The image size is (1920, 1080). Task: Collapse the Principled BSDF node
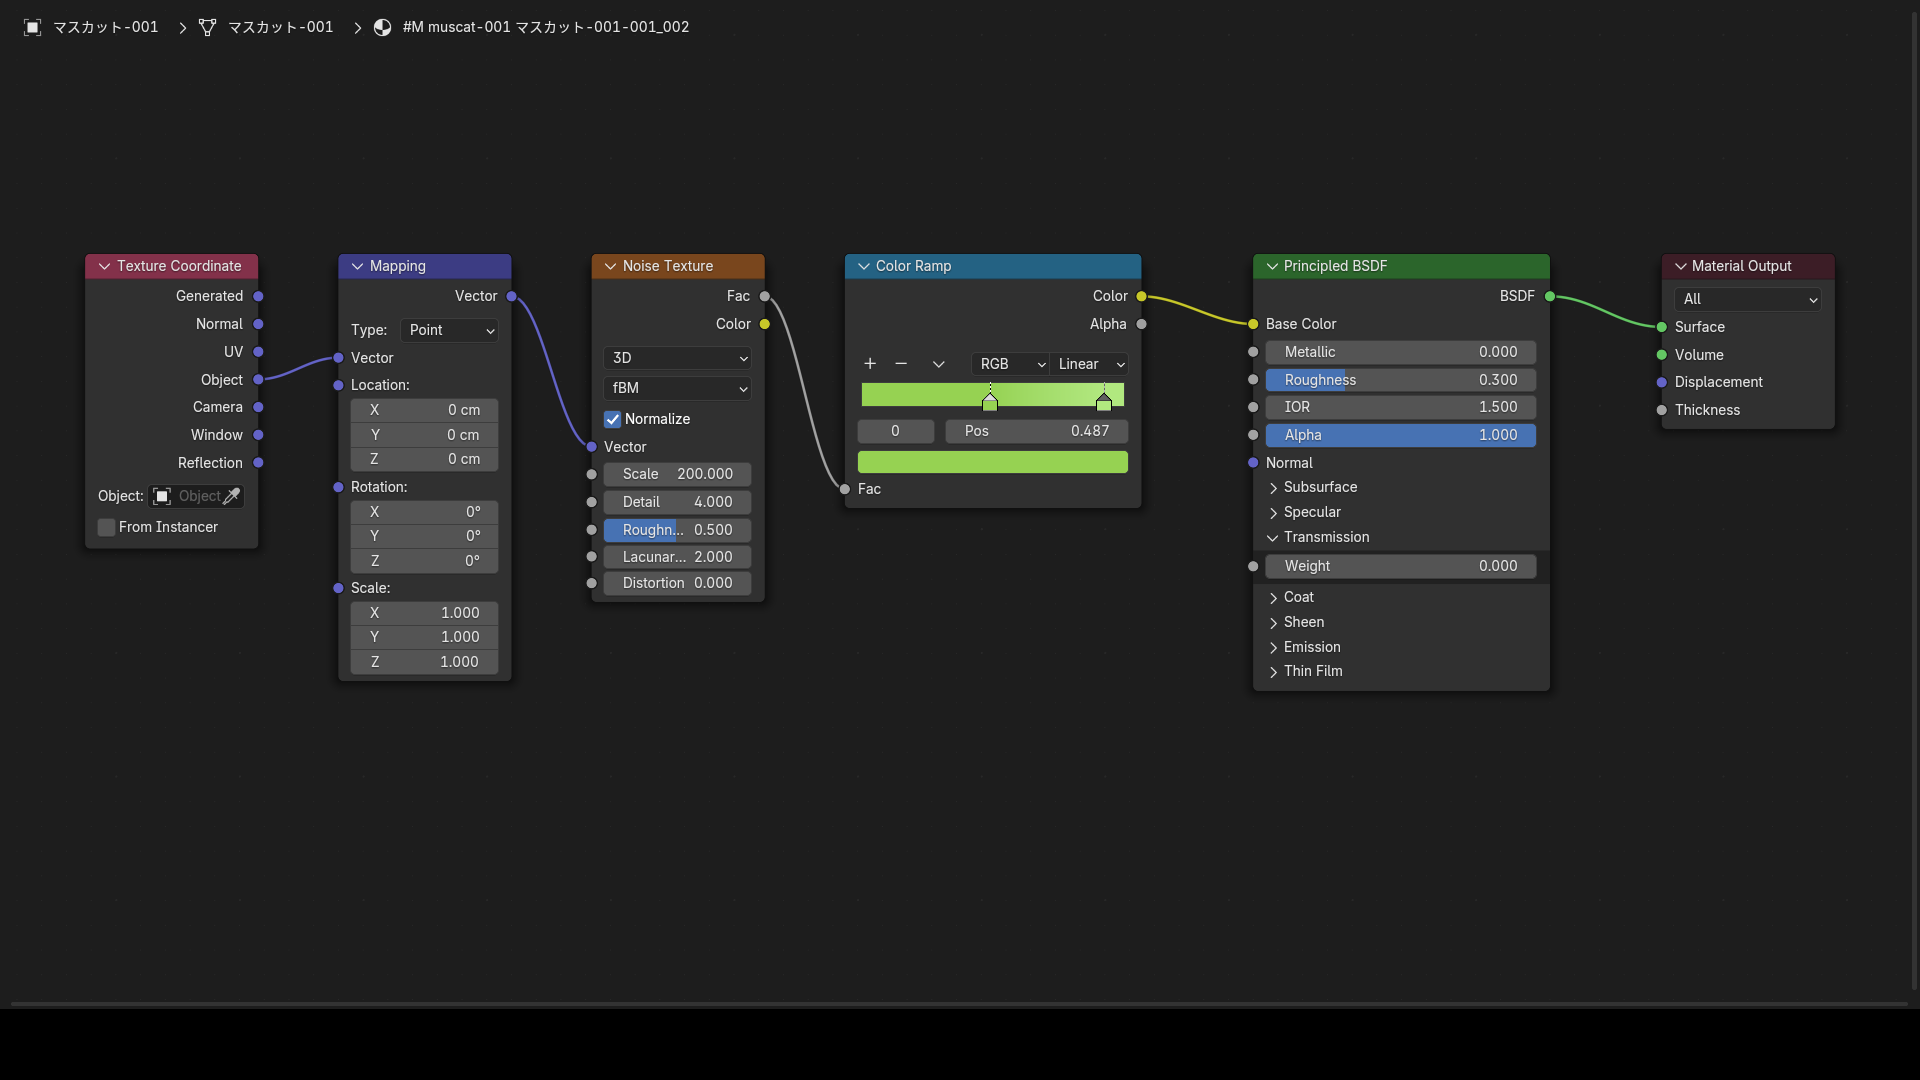[1272, 266]
